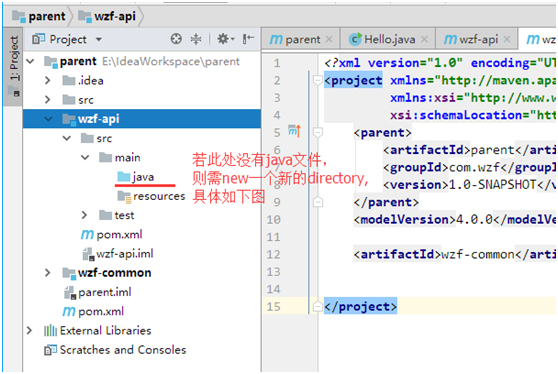Expand the wzf-common module

pos(48,273)
